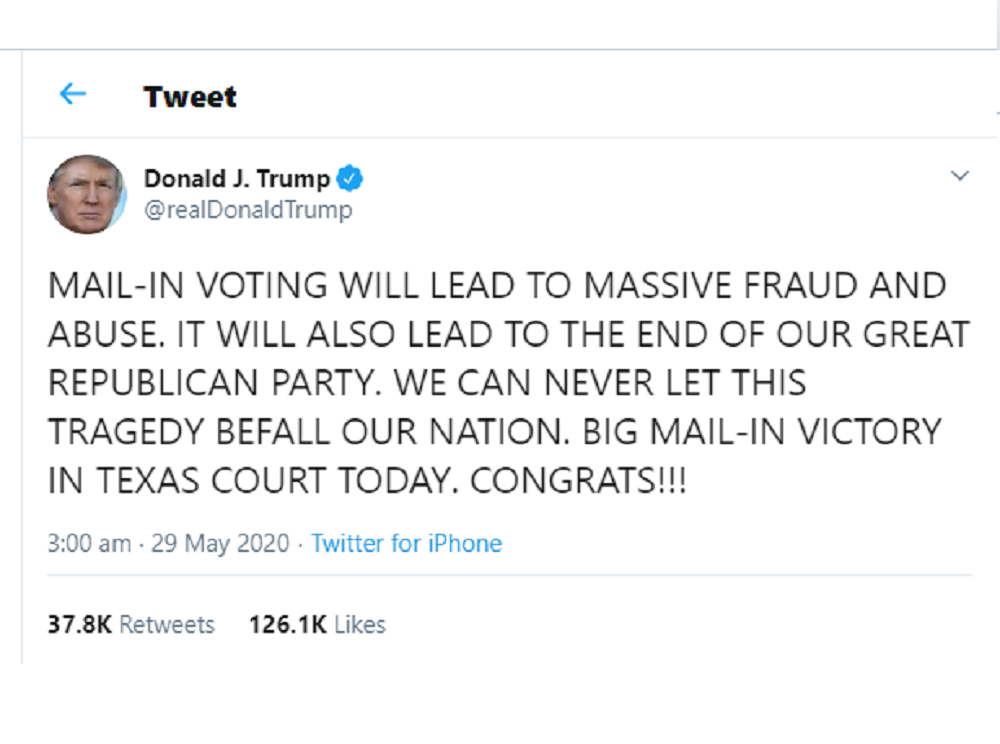Image resolution: width=1000 pixels, height=744 pixels.
Task: Click Donald J. Trump's profile picture
Action: (86, 194)
